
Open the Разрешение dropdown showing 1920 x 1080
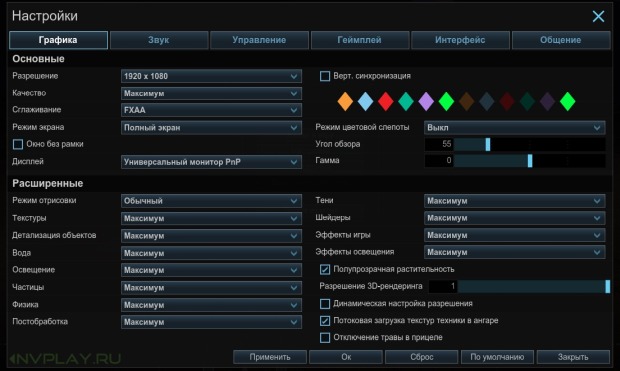point(211,76)
